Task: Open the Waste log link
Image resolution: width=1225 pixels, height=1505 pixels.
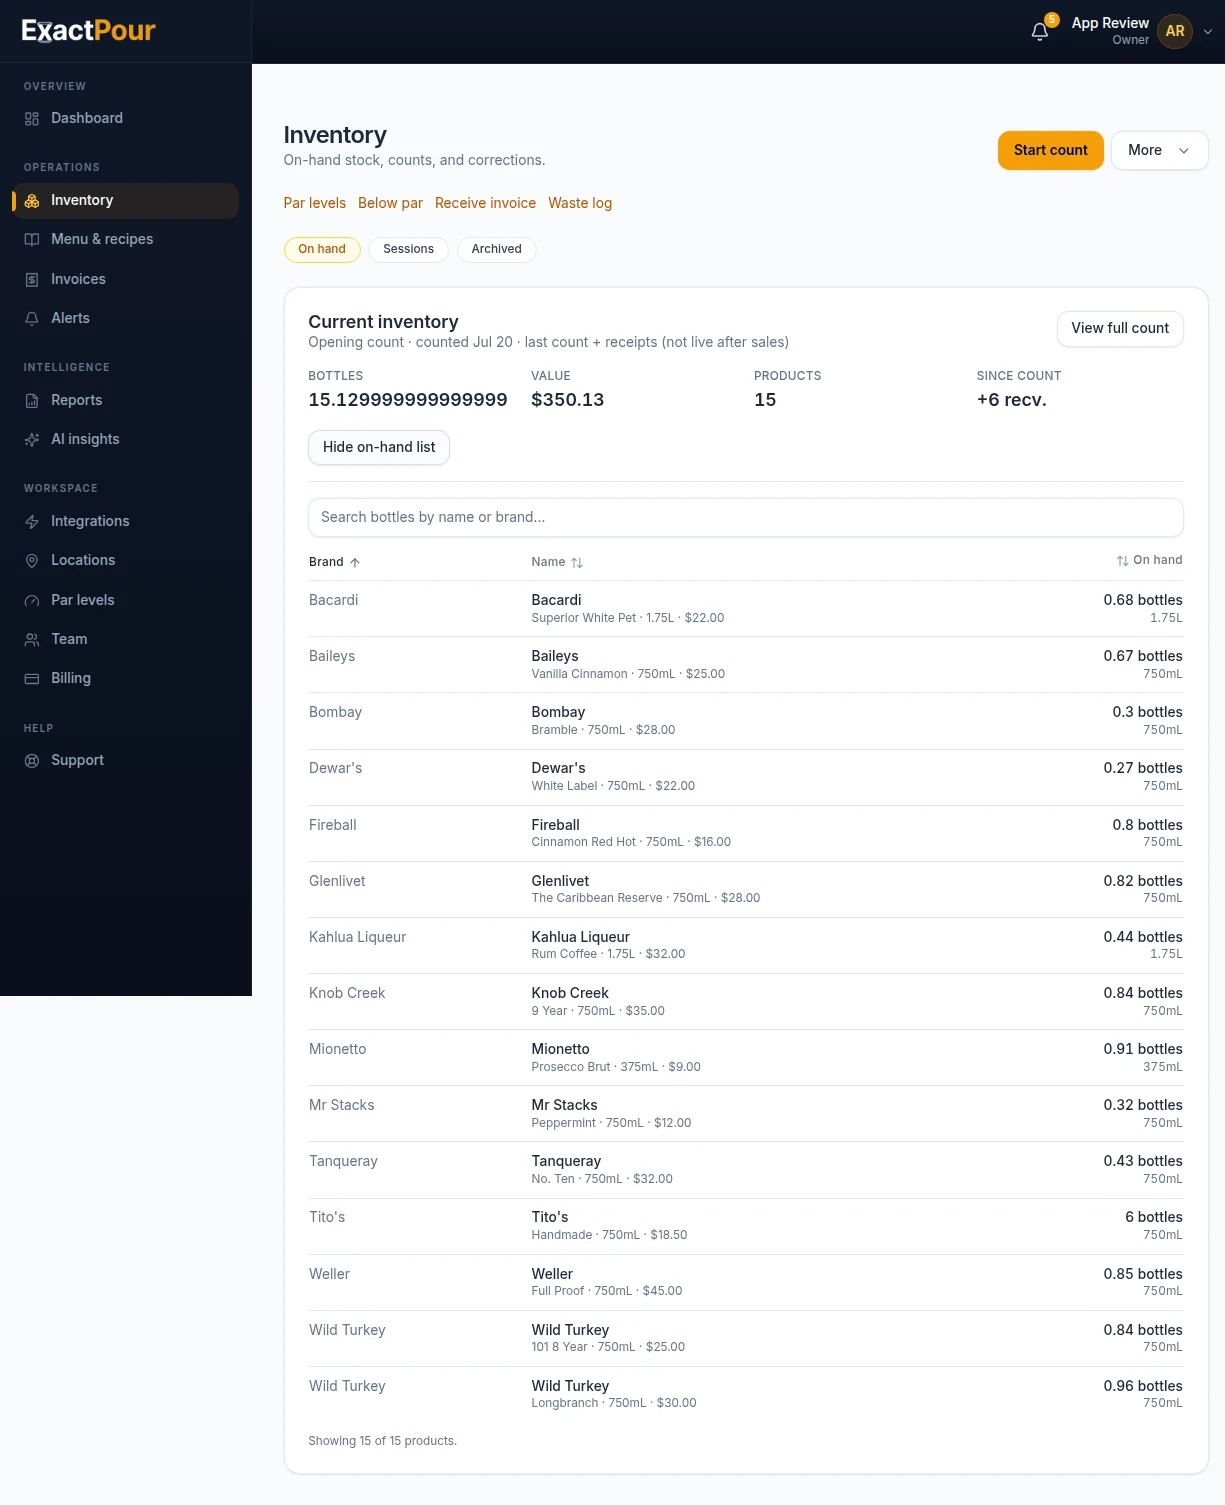Action: coord(580,203)
